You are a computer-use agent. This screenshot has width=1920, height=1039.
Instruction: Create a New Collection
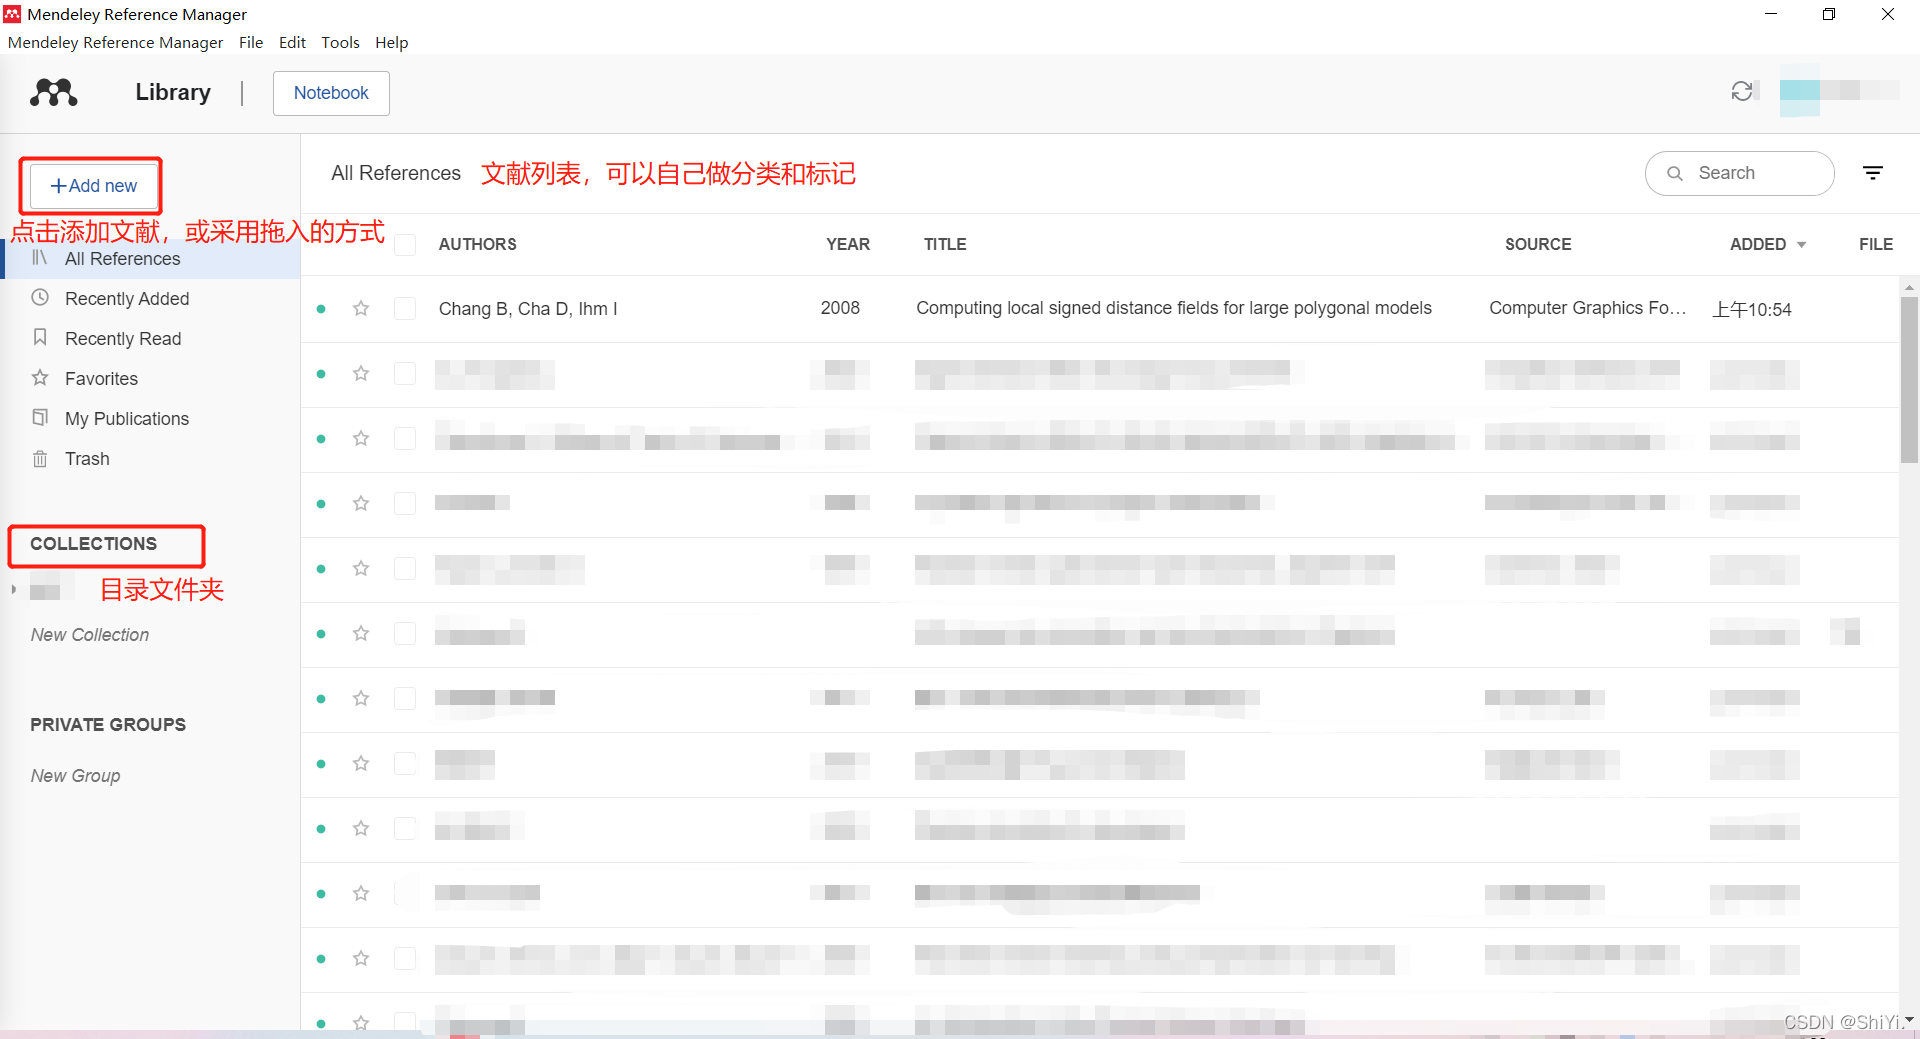pyautogui.click(x=89, y=635)
